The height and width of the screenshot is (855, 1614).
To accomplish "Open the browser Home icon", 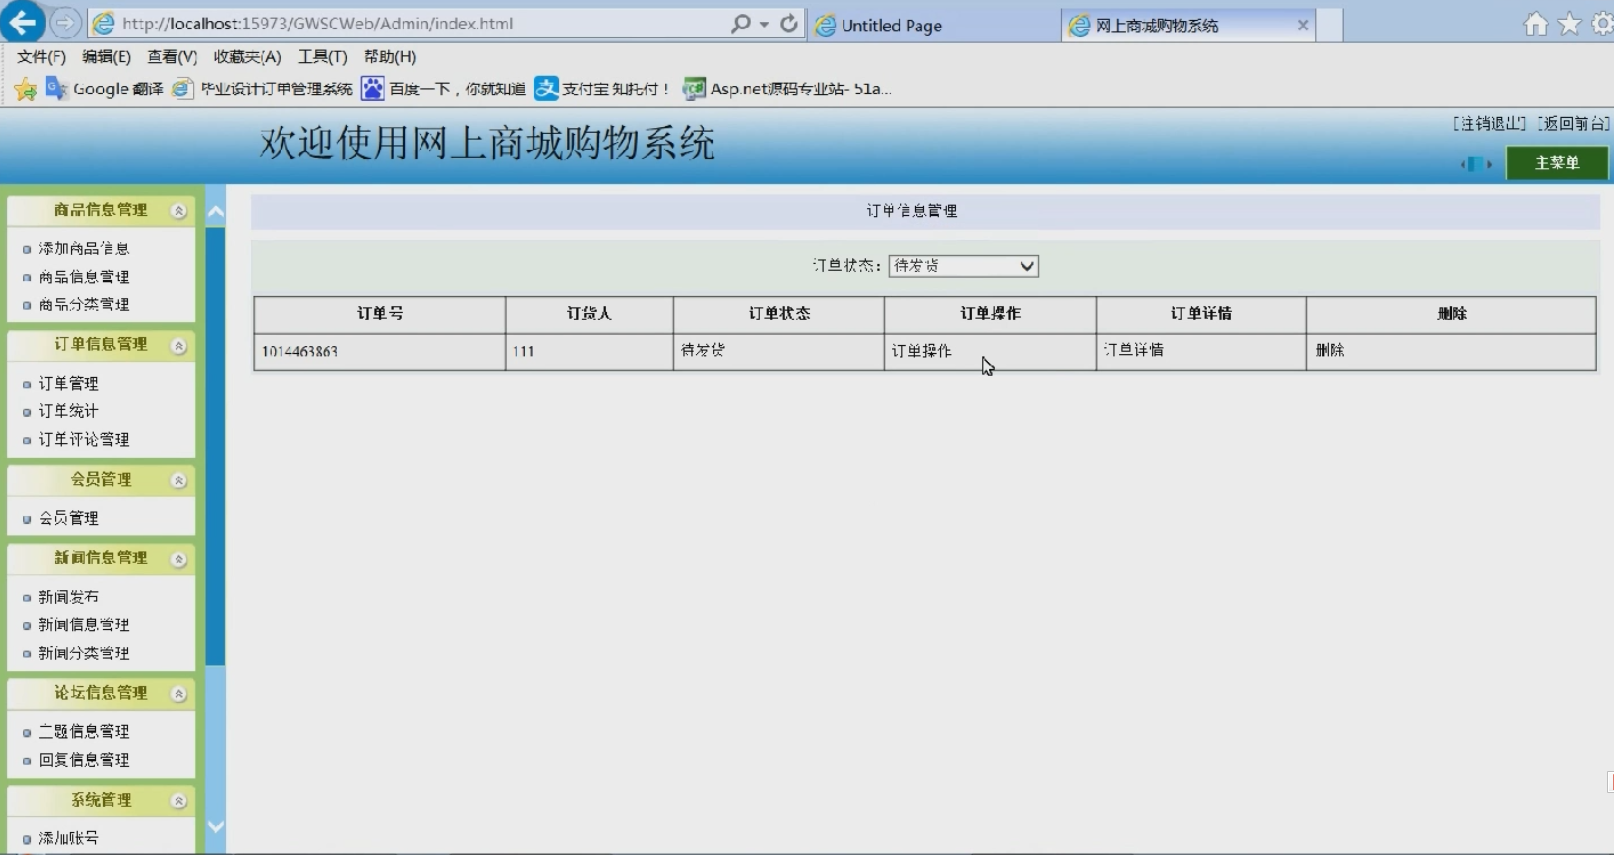I will click(1535, 24).
